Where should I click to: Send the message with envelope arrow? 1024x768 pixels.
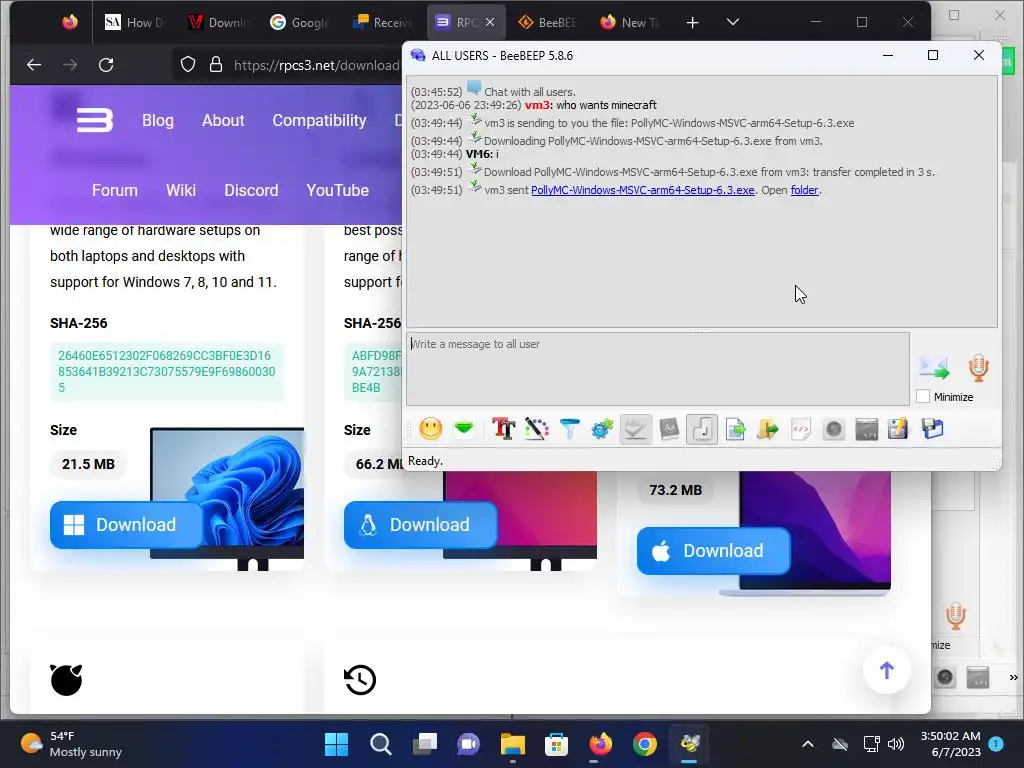[x=935, y=368]
